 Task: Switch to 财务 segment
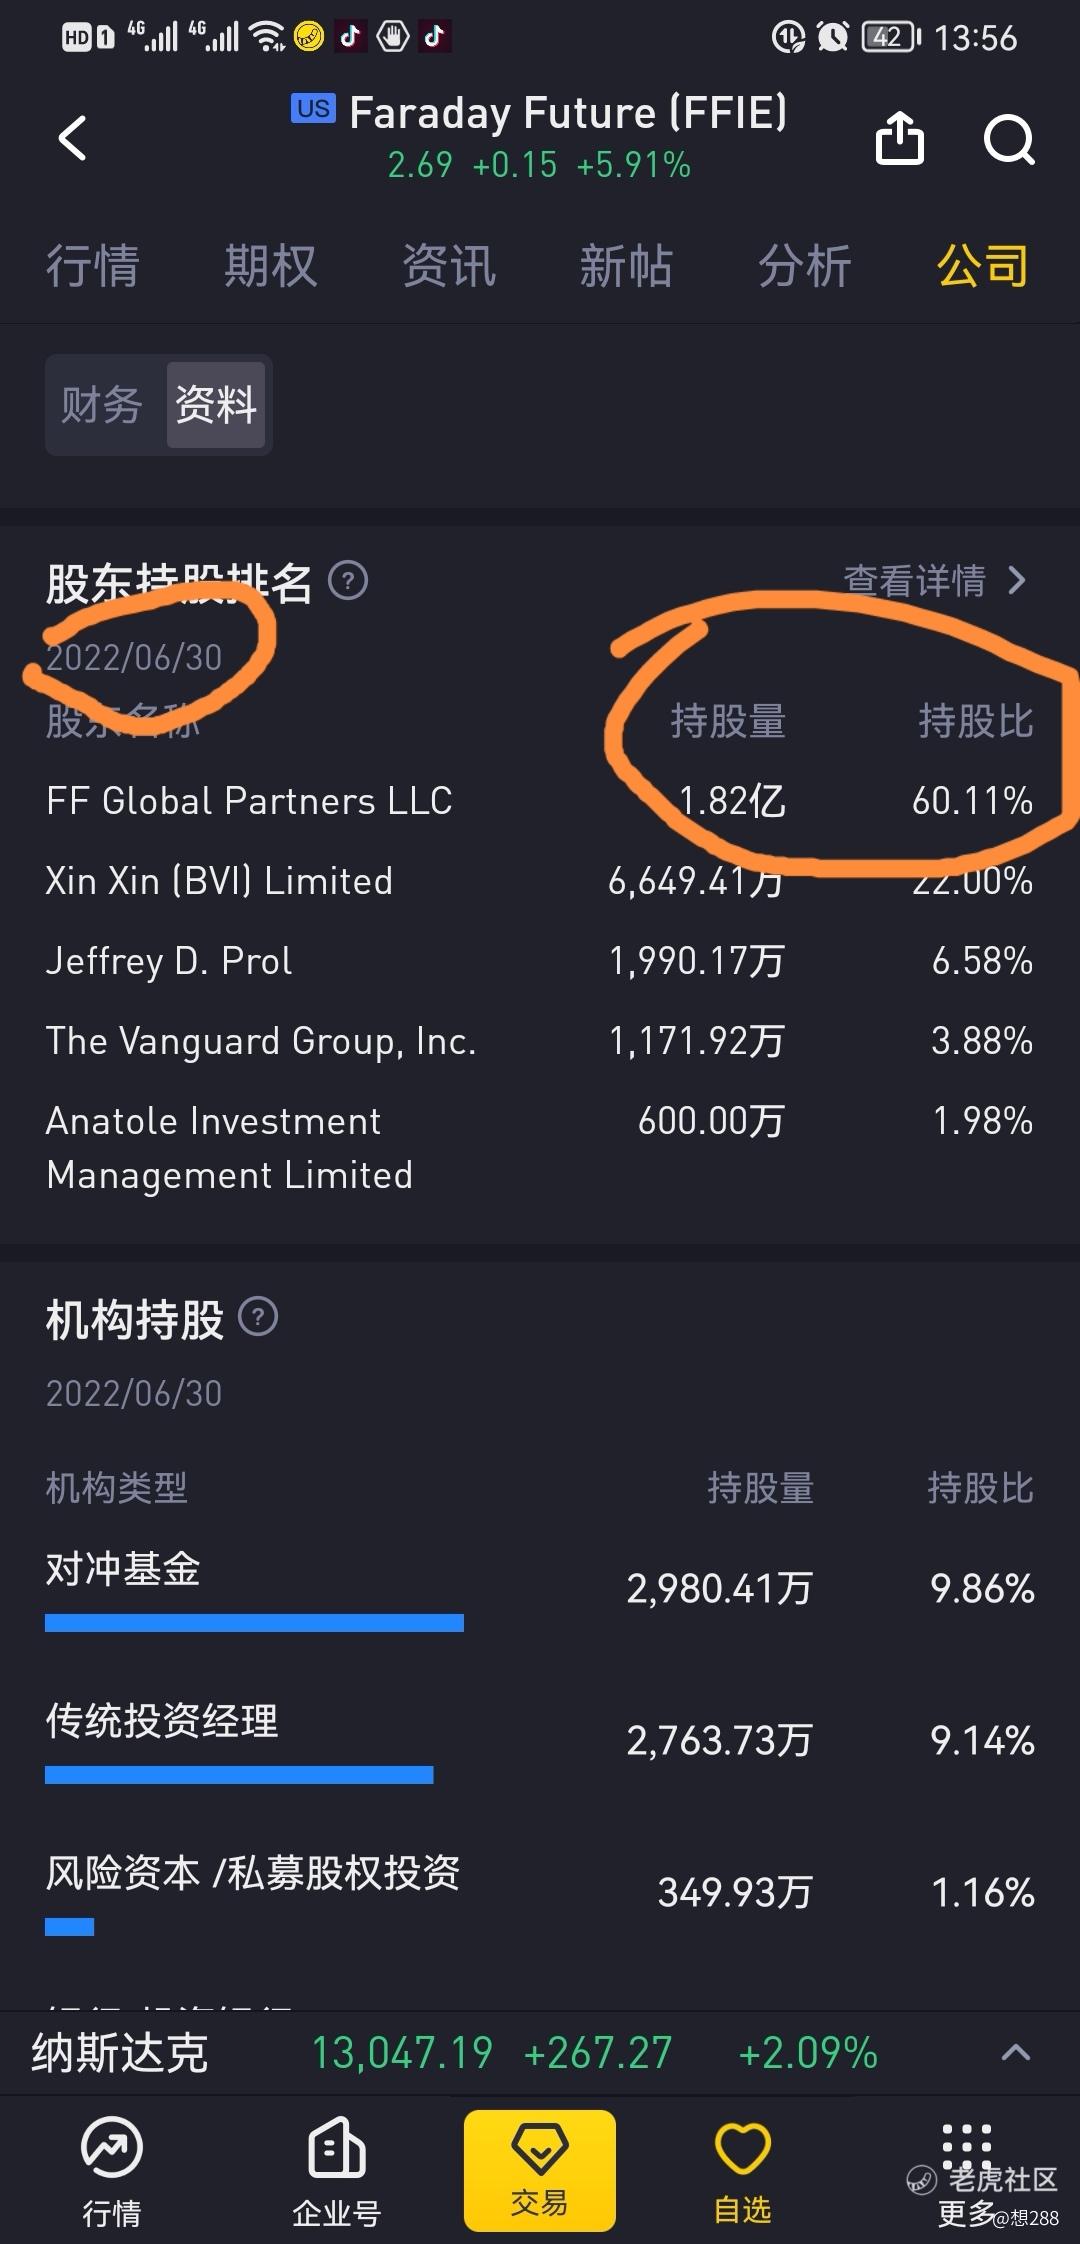(x=102, y=405)
